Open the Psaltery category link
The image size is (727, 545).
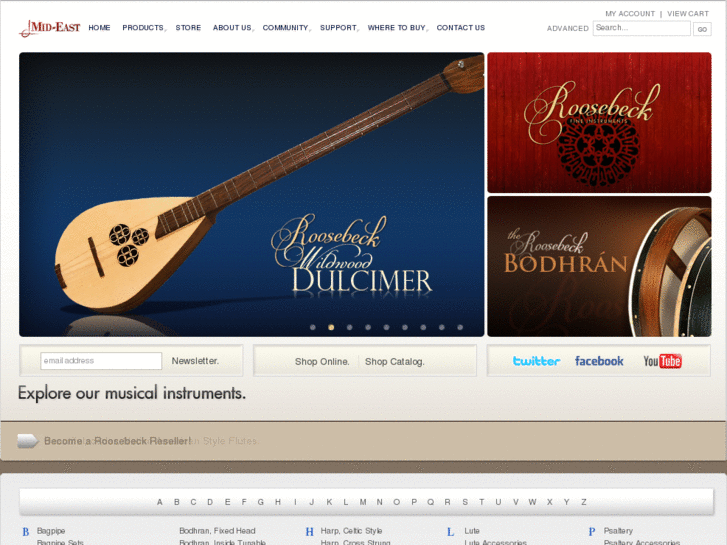click(618, 531)
